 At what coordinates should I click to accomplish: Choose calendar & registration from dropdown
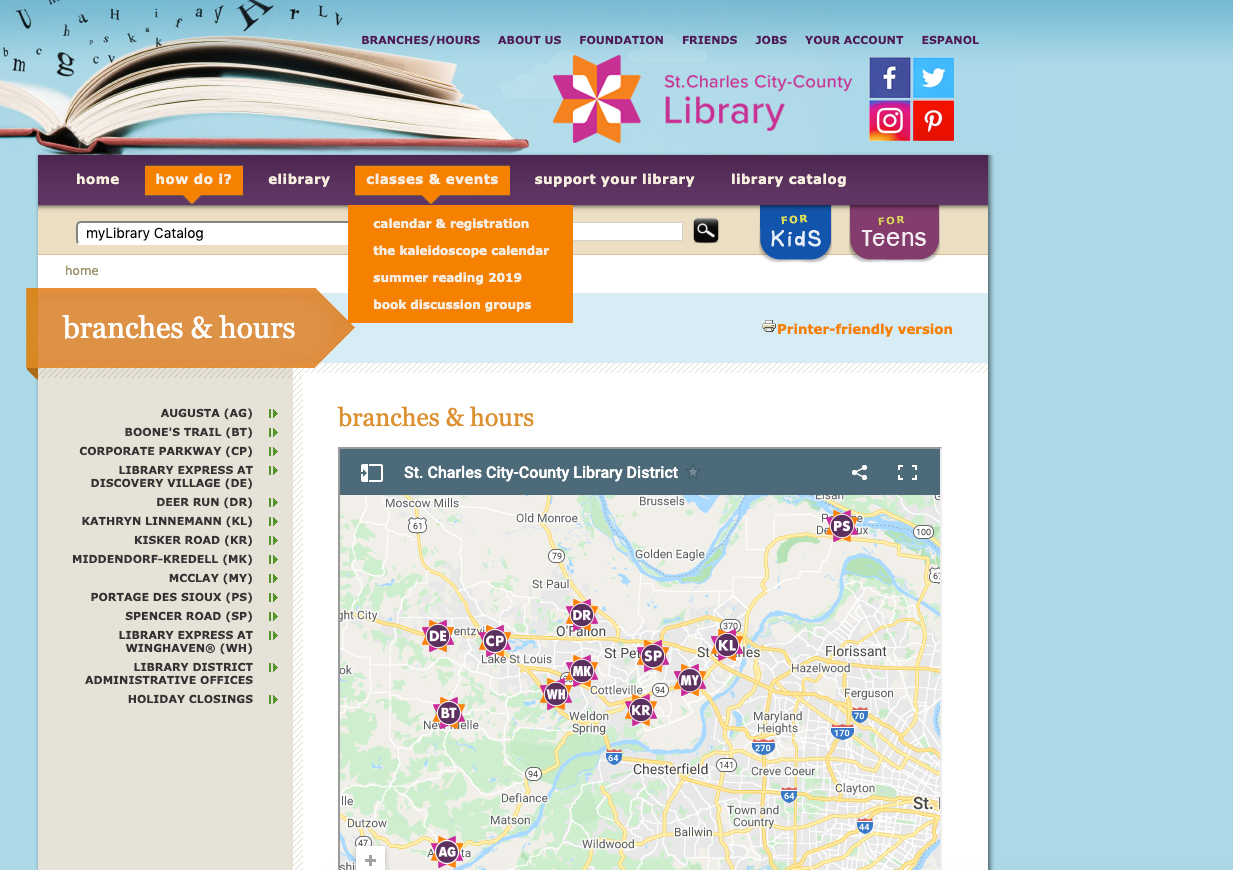(x=451, y=223)
